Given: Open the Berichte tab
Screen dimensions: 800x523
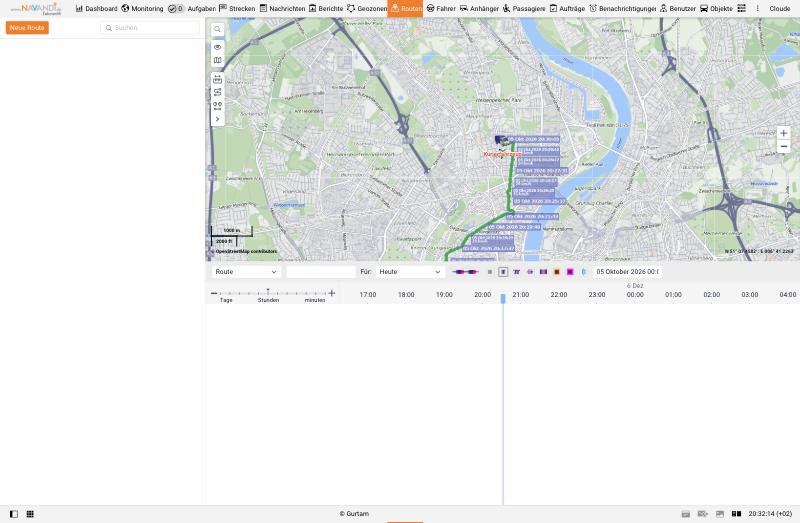Looking at the screenshot, I should (326, 9).
